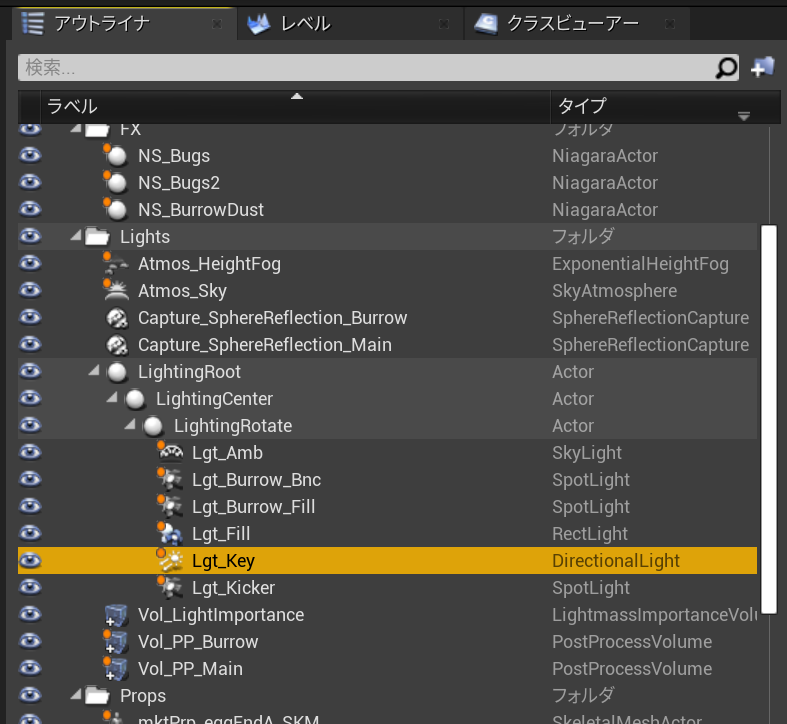Click the ExponentialHeightFog type text
This screenshot has height=724, width=787.
640,264
